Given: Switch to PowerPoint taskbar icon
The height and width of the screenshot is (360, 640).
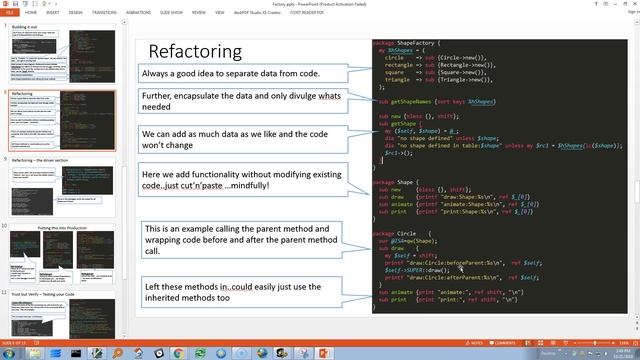Looking at the screenshot, I should pyautogui.click(x=323, y=353).
